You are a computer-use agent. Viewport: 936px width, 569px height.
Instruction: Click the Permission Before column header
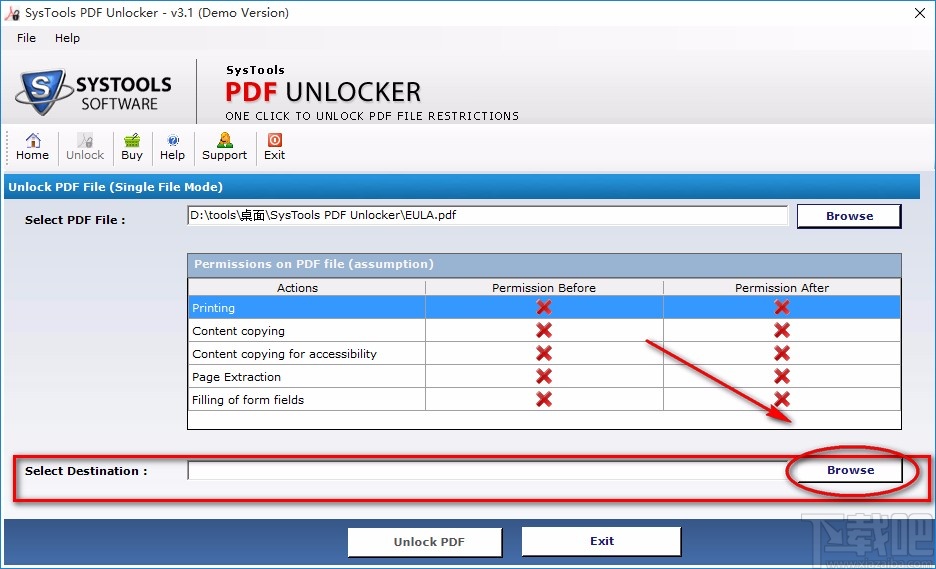(x=544, y=287)
